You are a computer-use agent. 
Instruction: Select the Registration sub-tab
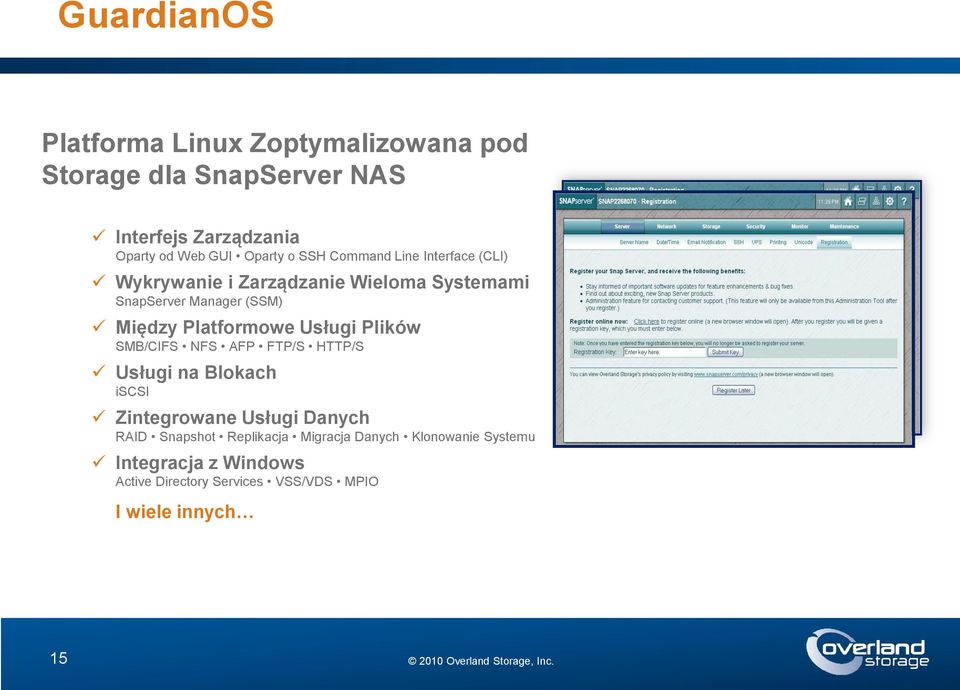pyautogui.click(x=834, y=243)
